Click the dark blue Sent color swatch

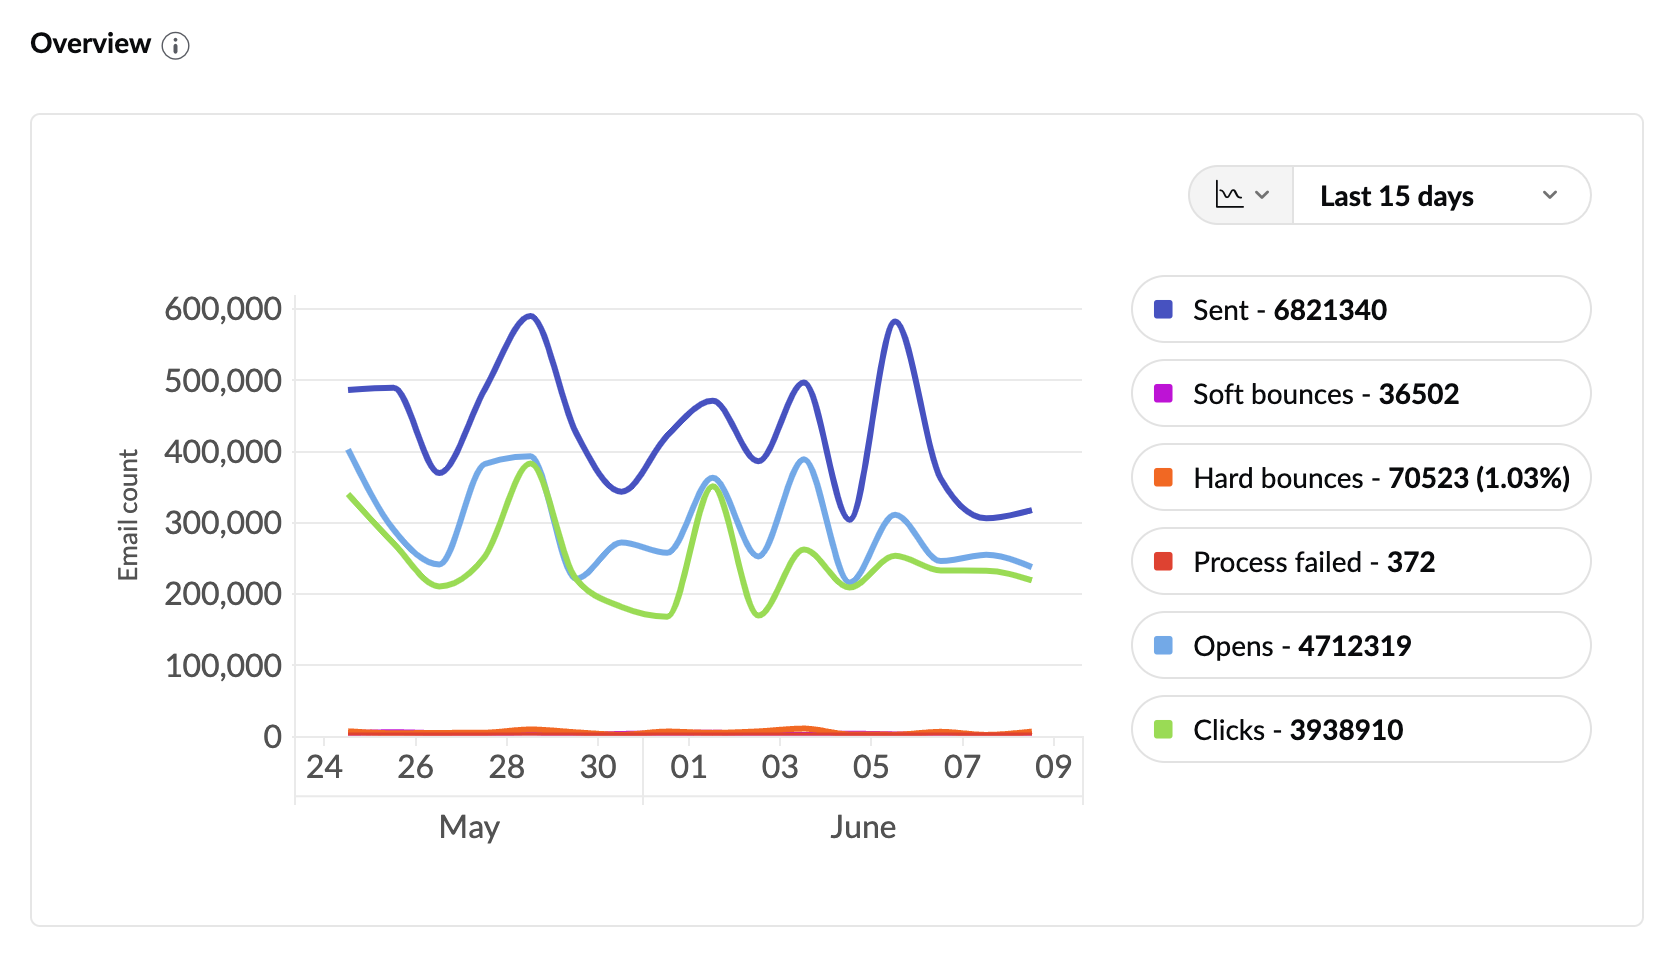[1163, 310]
